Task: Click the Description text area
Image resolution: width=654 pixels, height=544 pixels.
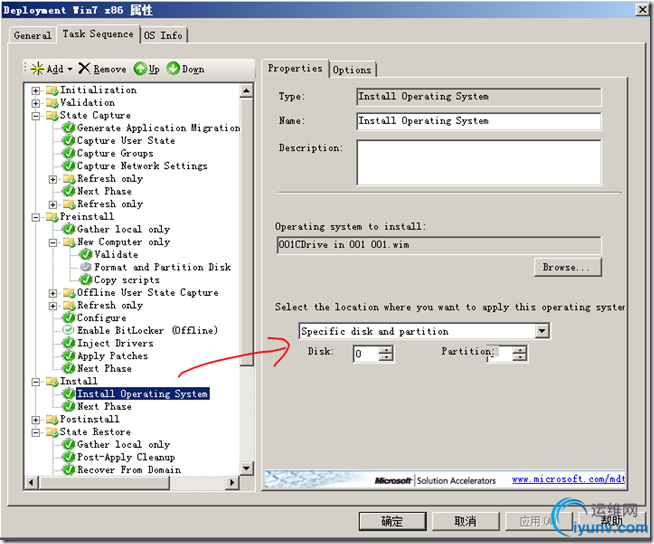Action: pyautogui.click(x=479, y=162)
